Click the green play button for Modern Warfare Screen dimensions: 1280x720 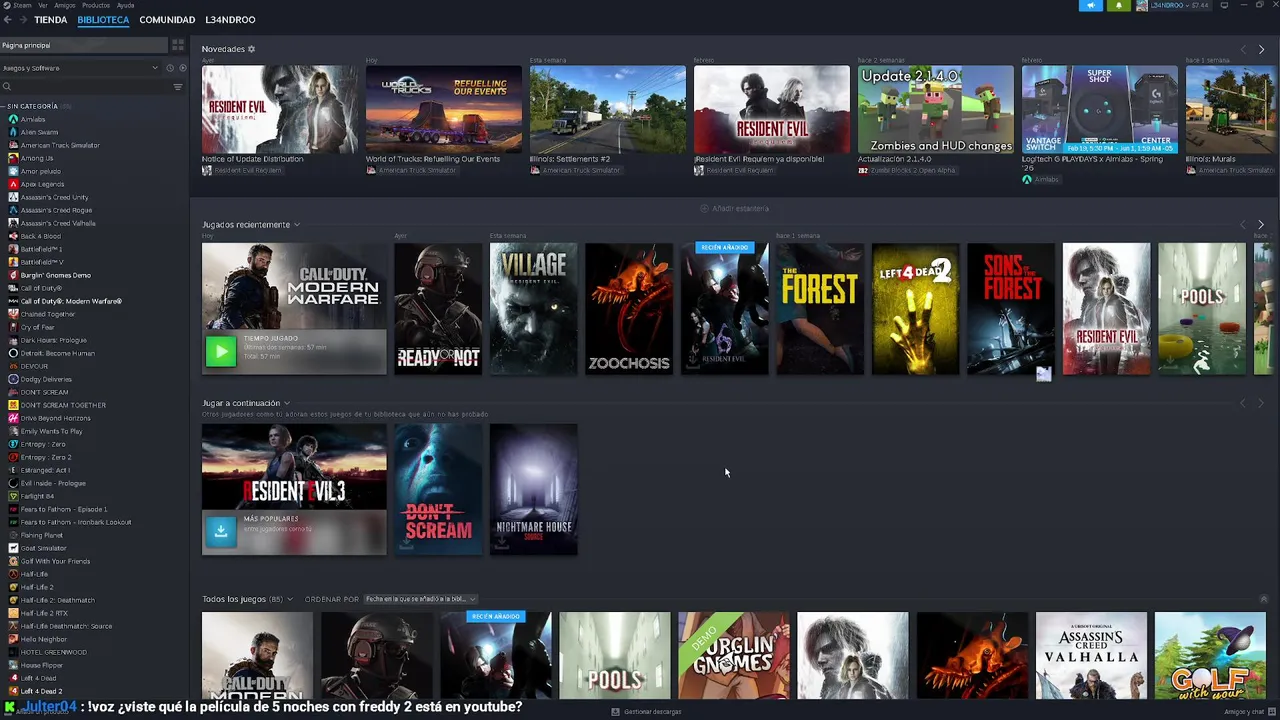(221, 351)
